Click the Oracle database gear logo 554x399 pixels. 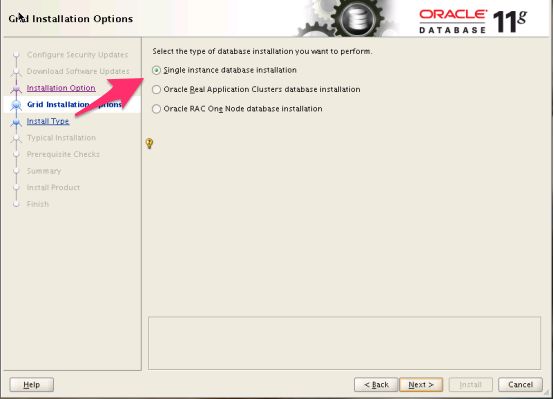click(350, 18)
